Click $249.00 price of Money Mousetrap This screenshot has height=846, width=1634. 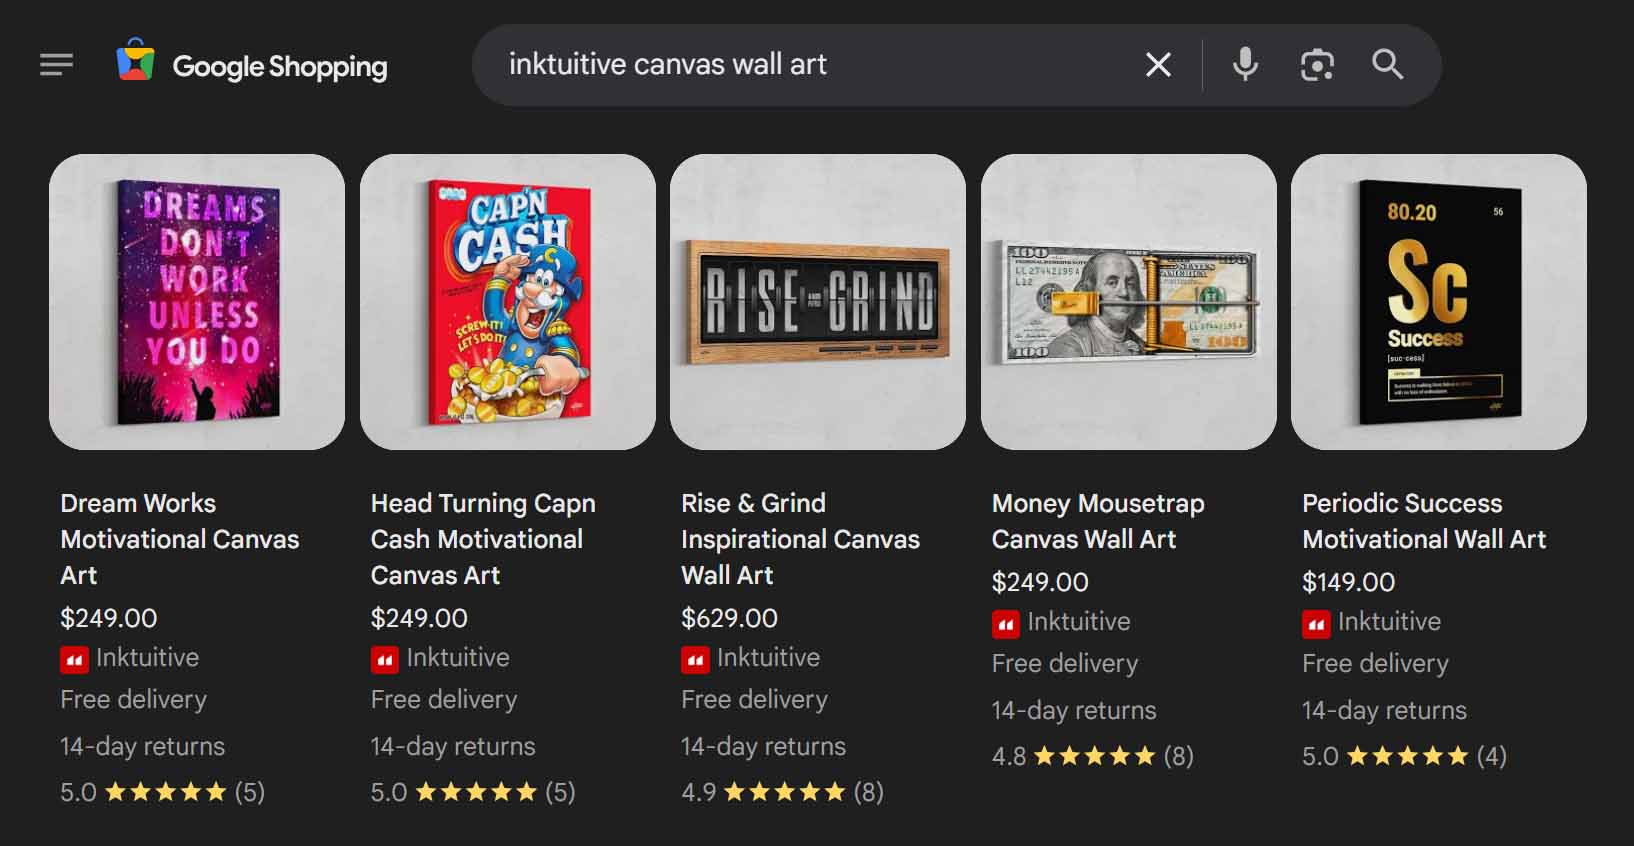coord(1040,582)
